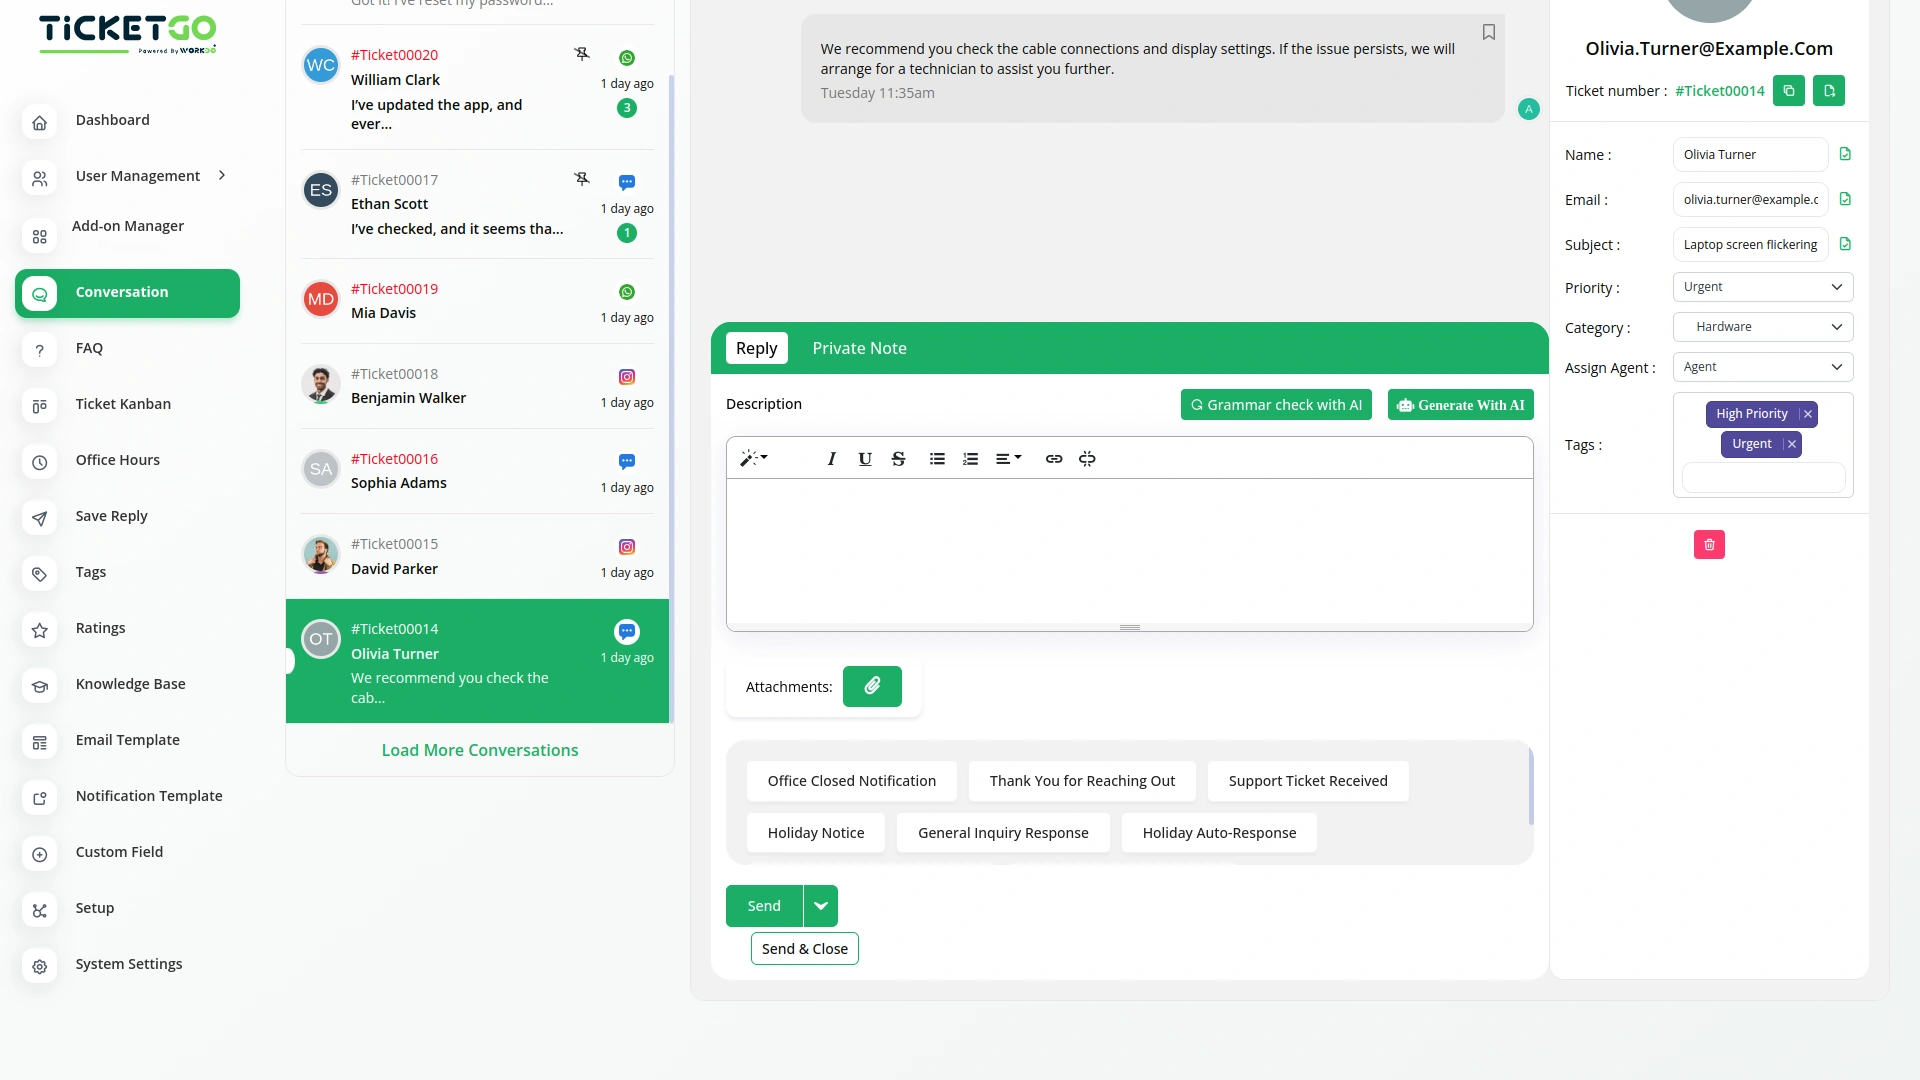
Task: Click the insert link icon in editor
Action: click(x=1054, y=459)
